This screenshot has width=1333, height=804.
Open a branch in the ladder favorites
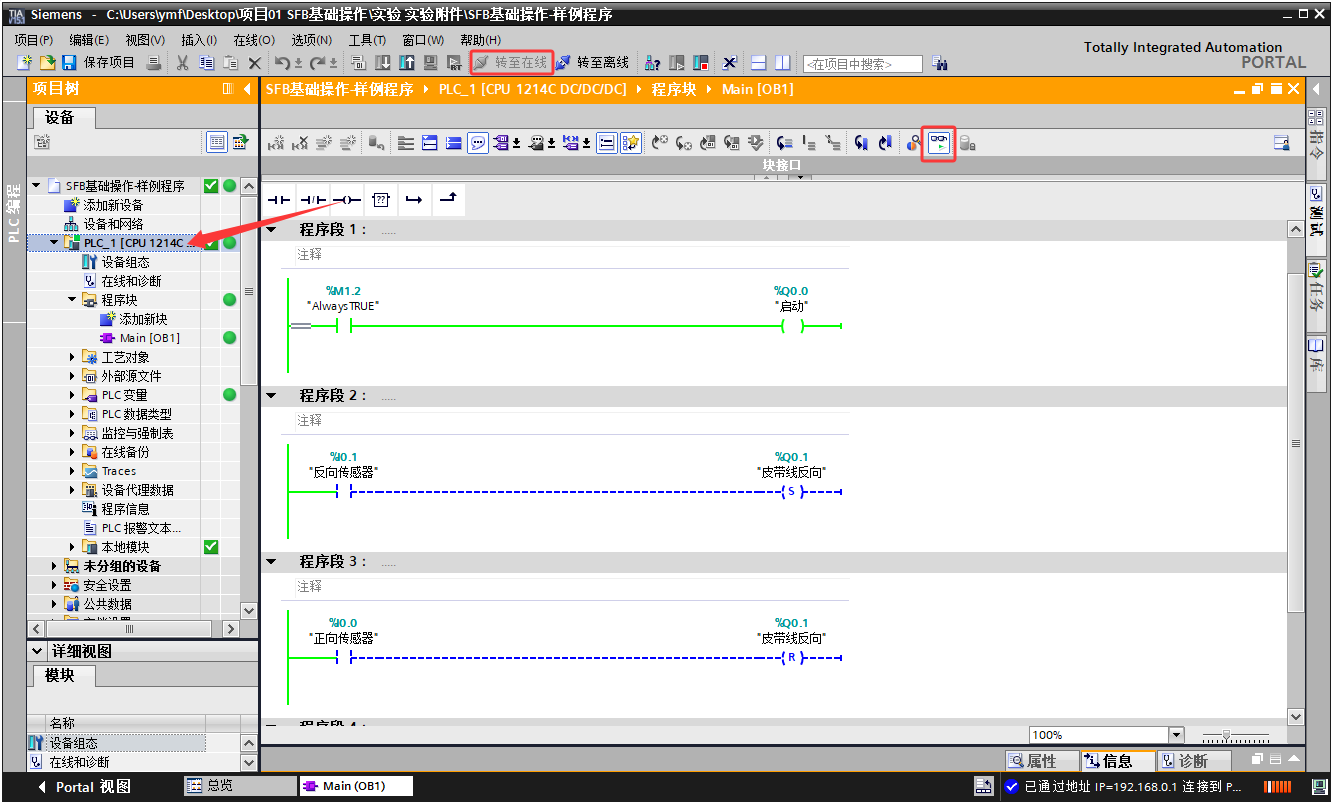413,200
